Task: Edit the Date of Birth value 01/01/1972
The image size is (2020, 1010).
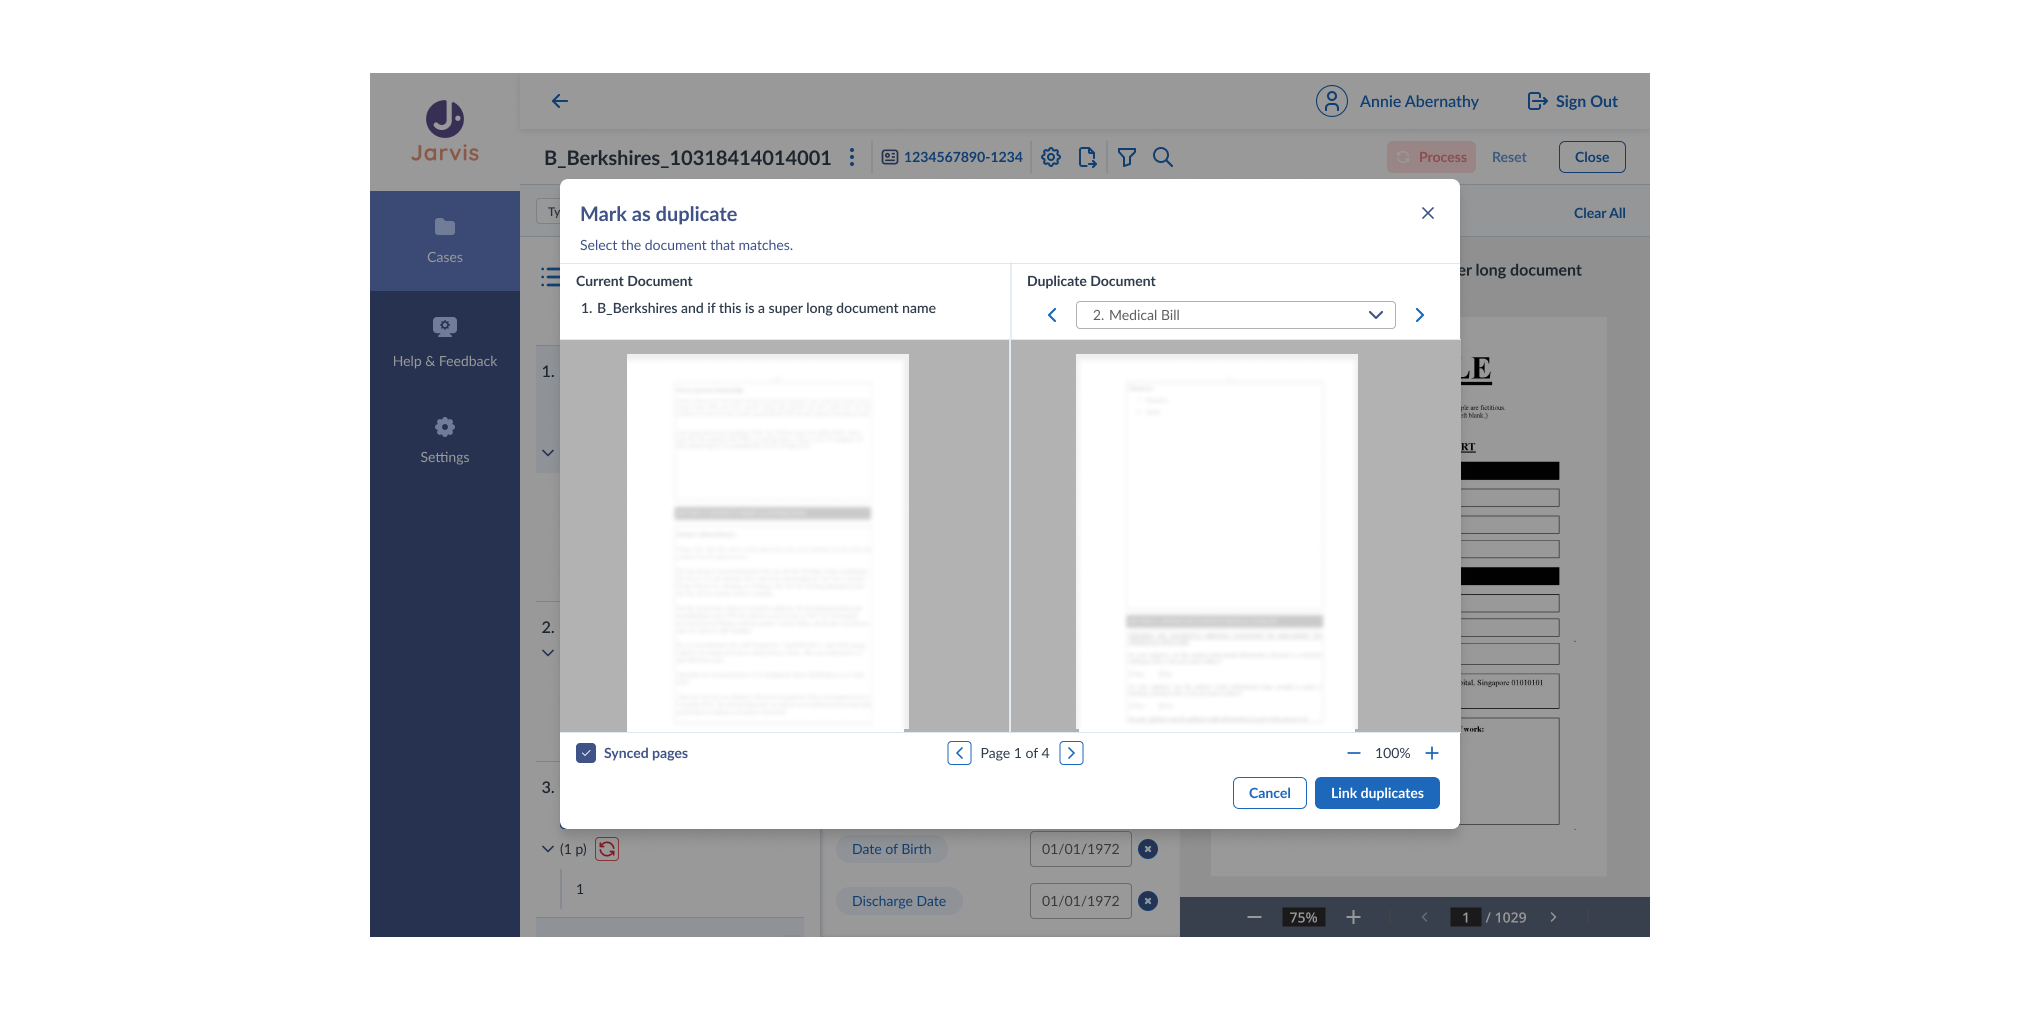Action: [1081, 849]
